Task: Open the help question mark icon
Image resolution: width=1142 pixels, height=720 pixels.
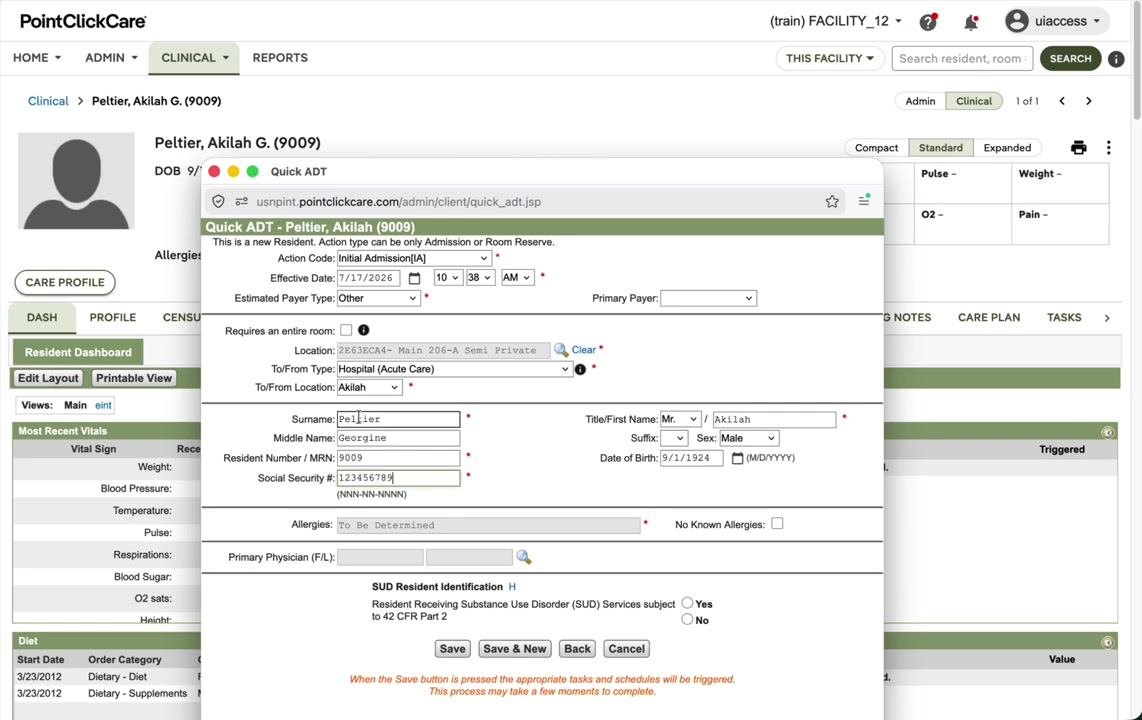Action: coord(928,22)
